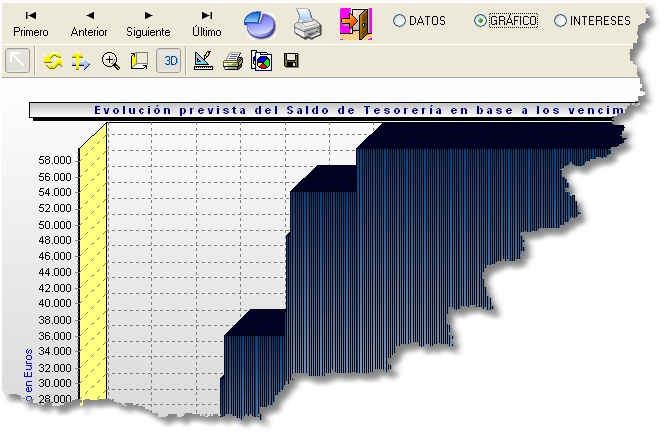Select the INTERESES radio option
The image size is (664, 439).
click(592, 20)
